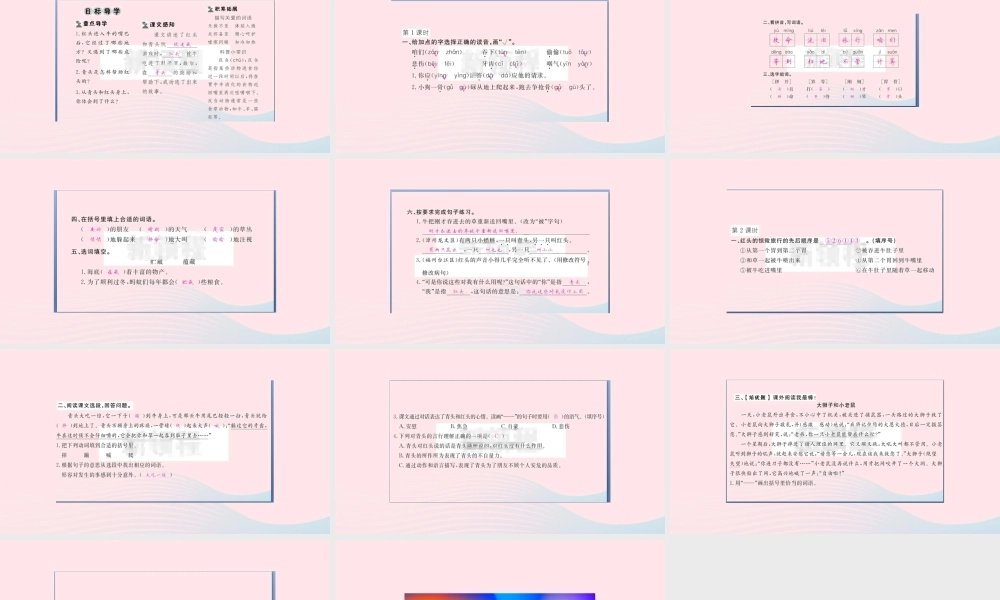
Task: Click the 积累拓展 heading in first slide
Action: tap(223, 9)
